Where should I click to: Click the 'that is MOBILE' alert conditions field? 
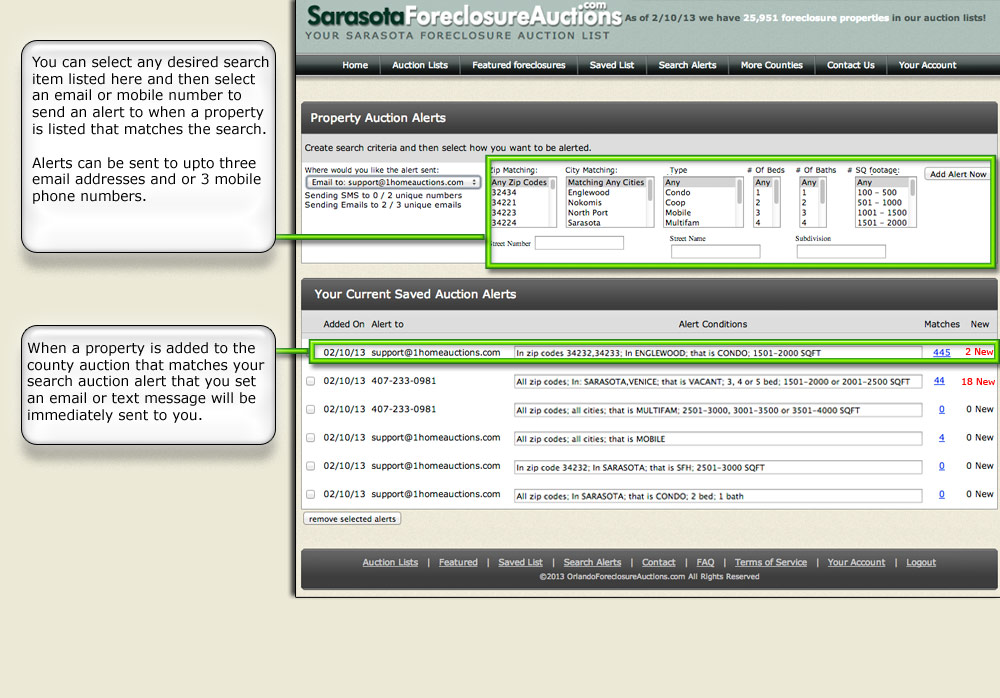pyautogui.click(x=718, y=439)
